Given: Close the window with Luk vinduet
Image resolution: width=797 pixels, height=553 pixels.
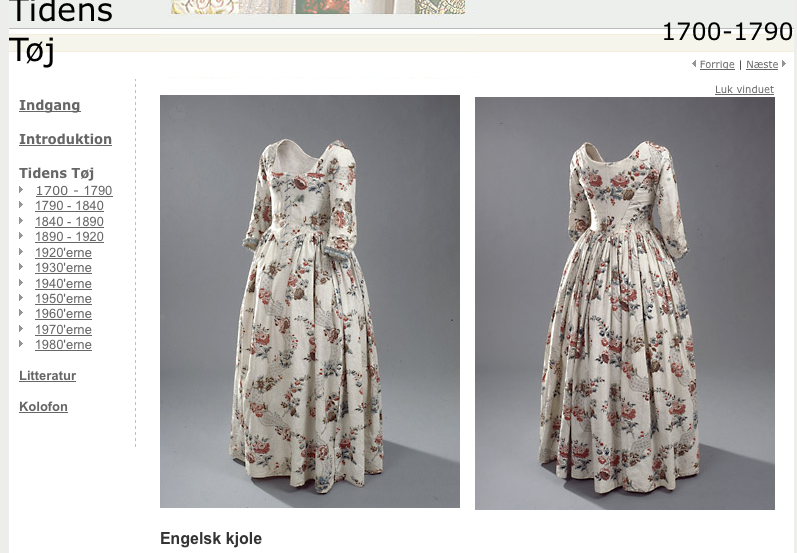Looking at the screenshot, I should (744, 89).
